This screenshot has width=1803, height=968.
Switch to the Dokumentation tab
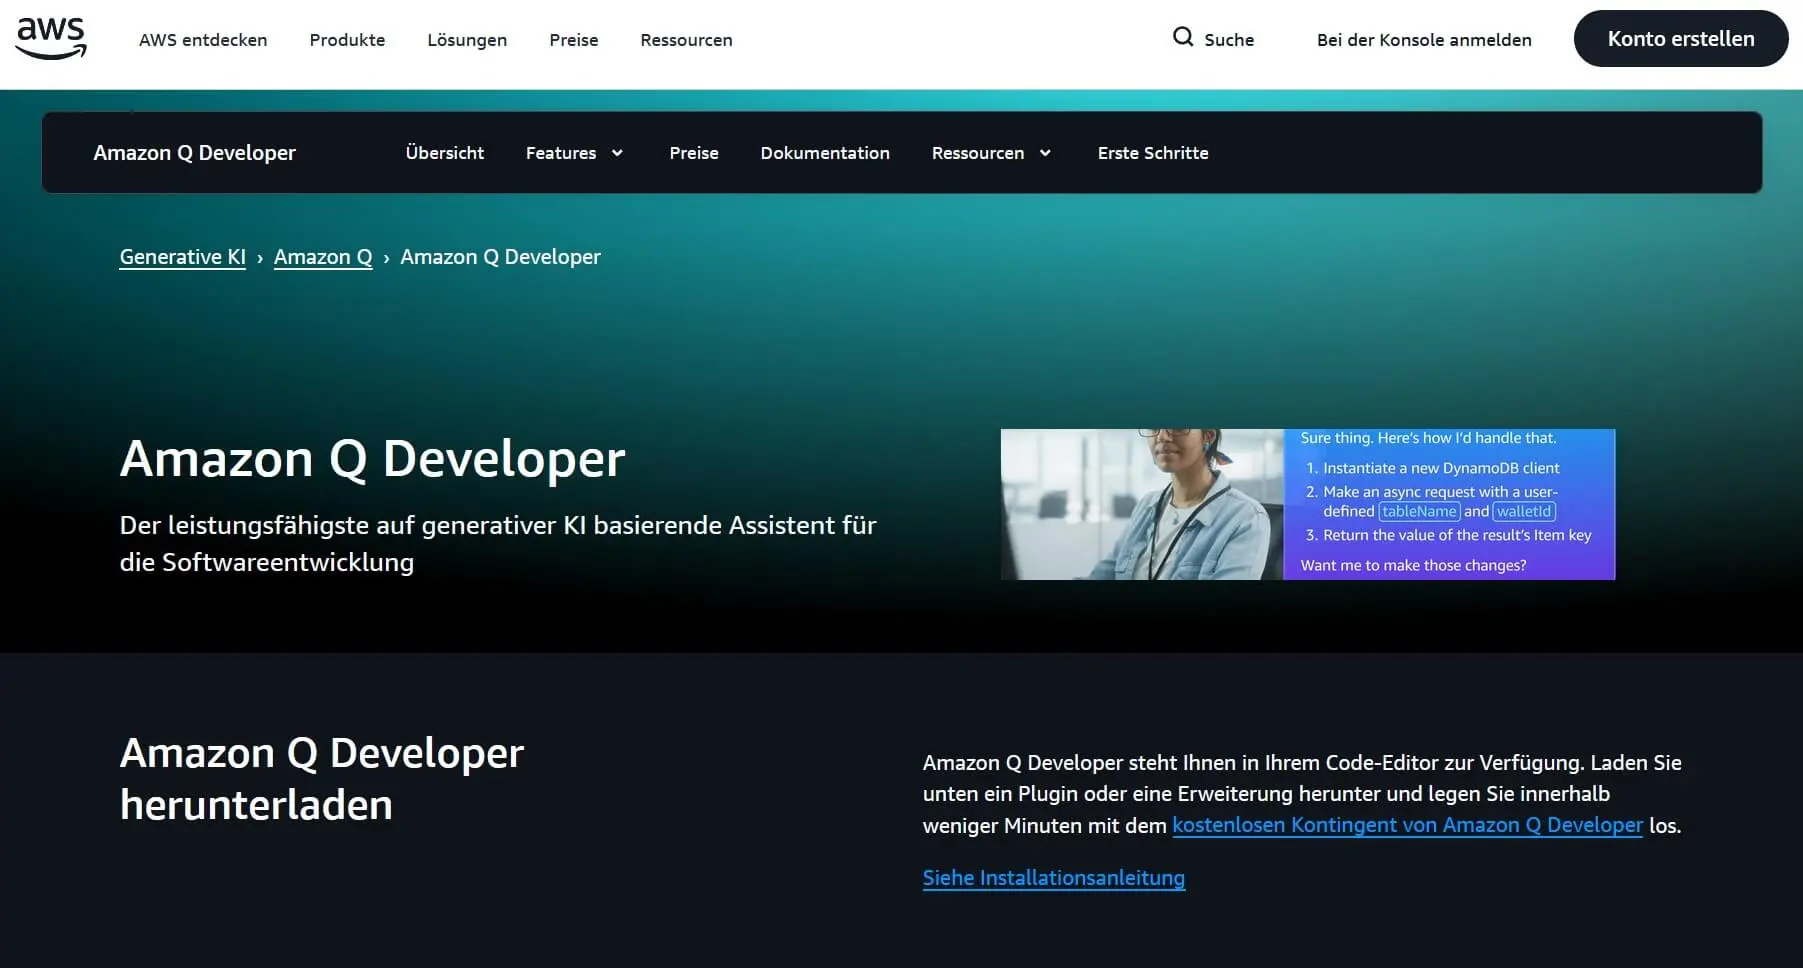825,152
